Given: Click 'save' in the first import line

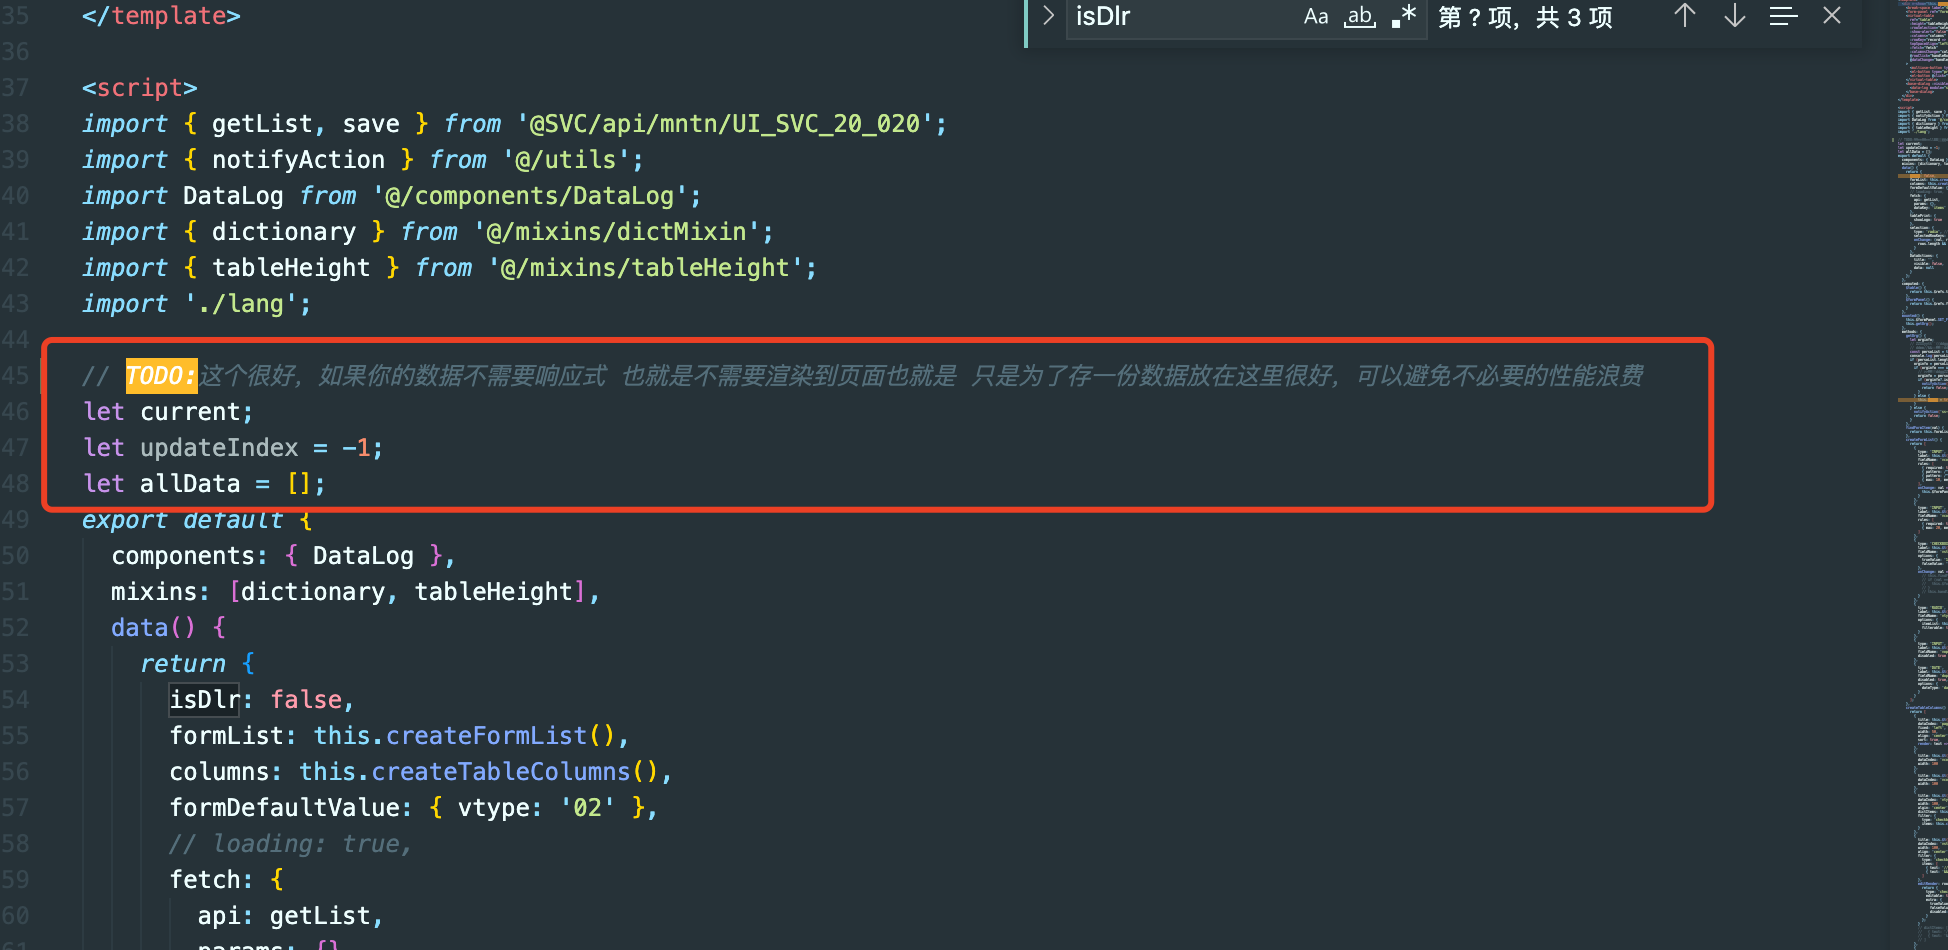Looking at the screenshot, I should click(371, 124).
